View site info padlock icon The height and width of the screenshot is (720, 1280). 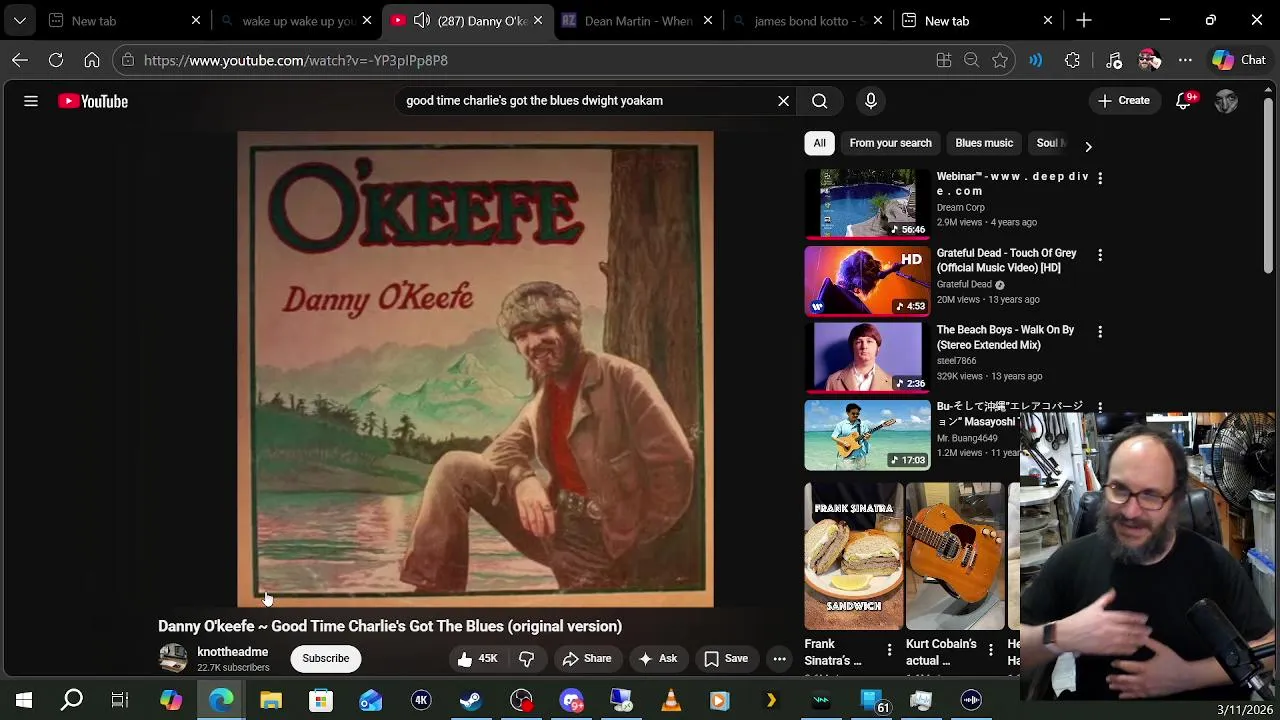click(127, 60)
